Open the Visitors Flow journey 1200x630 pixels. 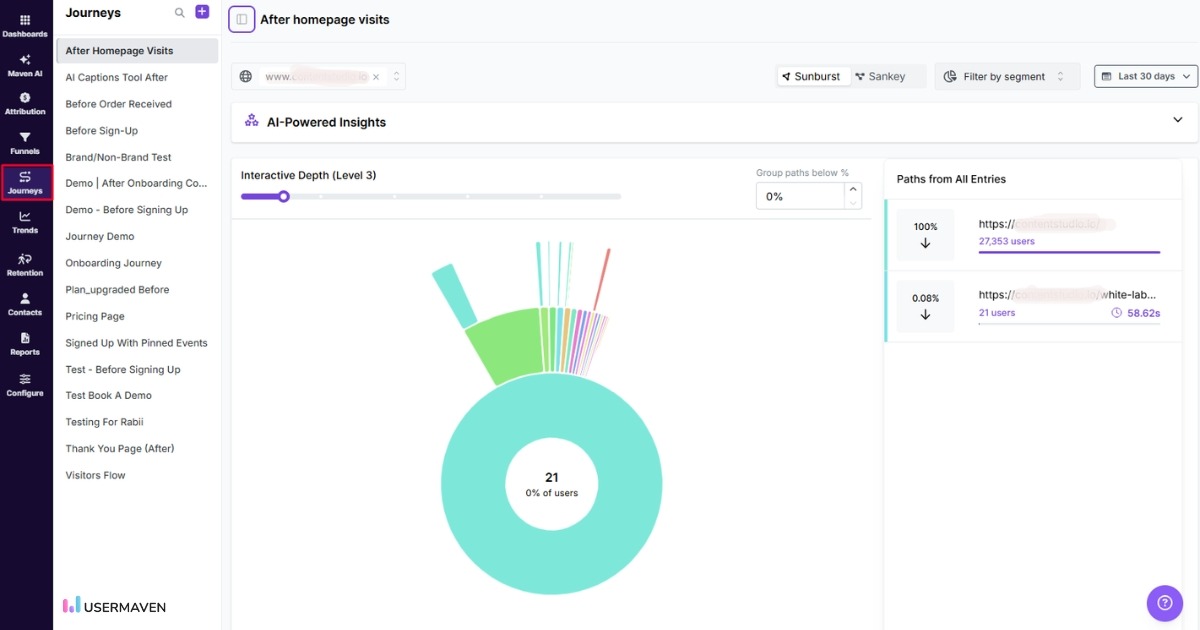[x=94, y=474]
